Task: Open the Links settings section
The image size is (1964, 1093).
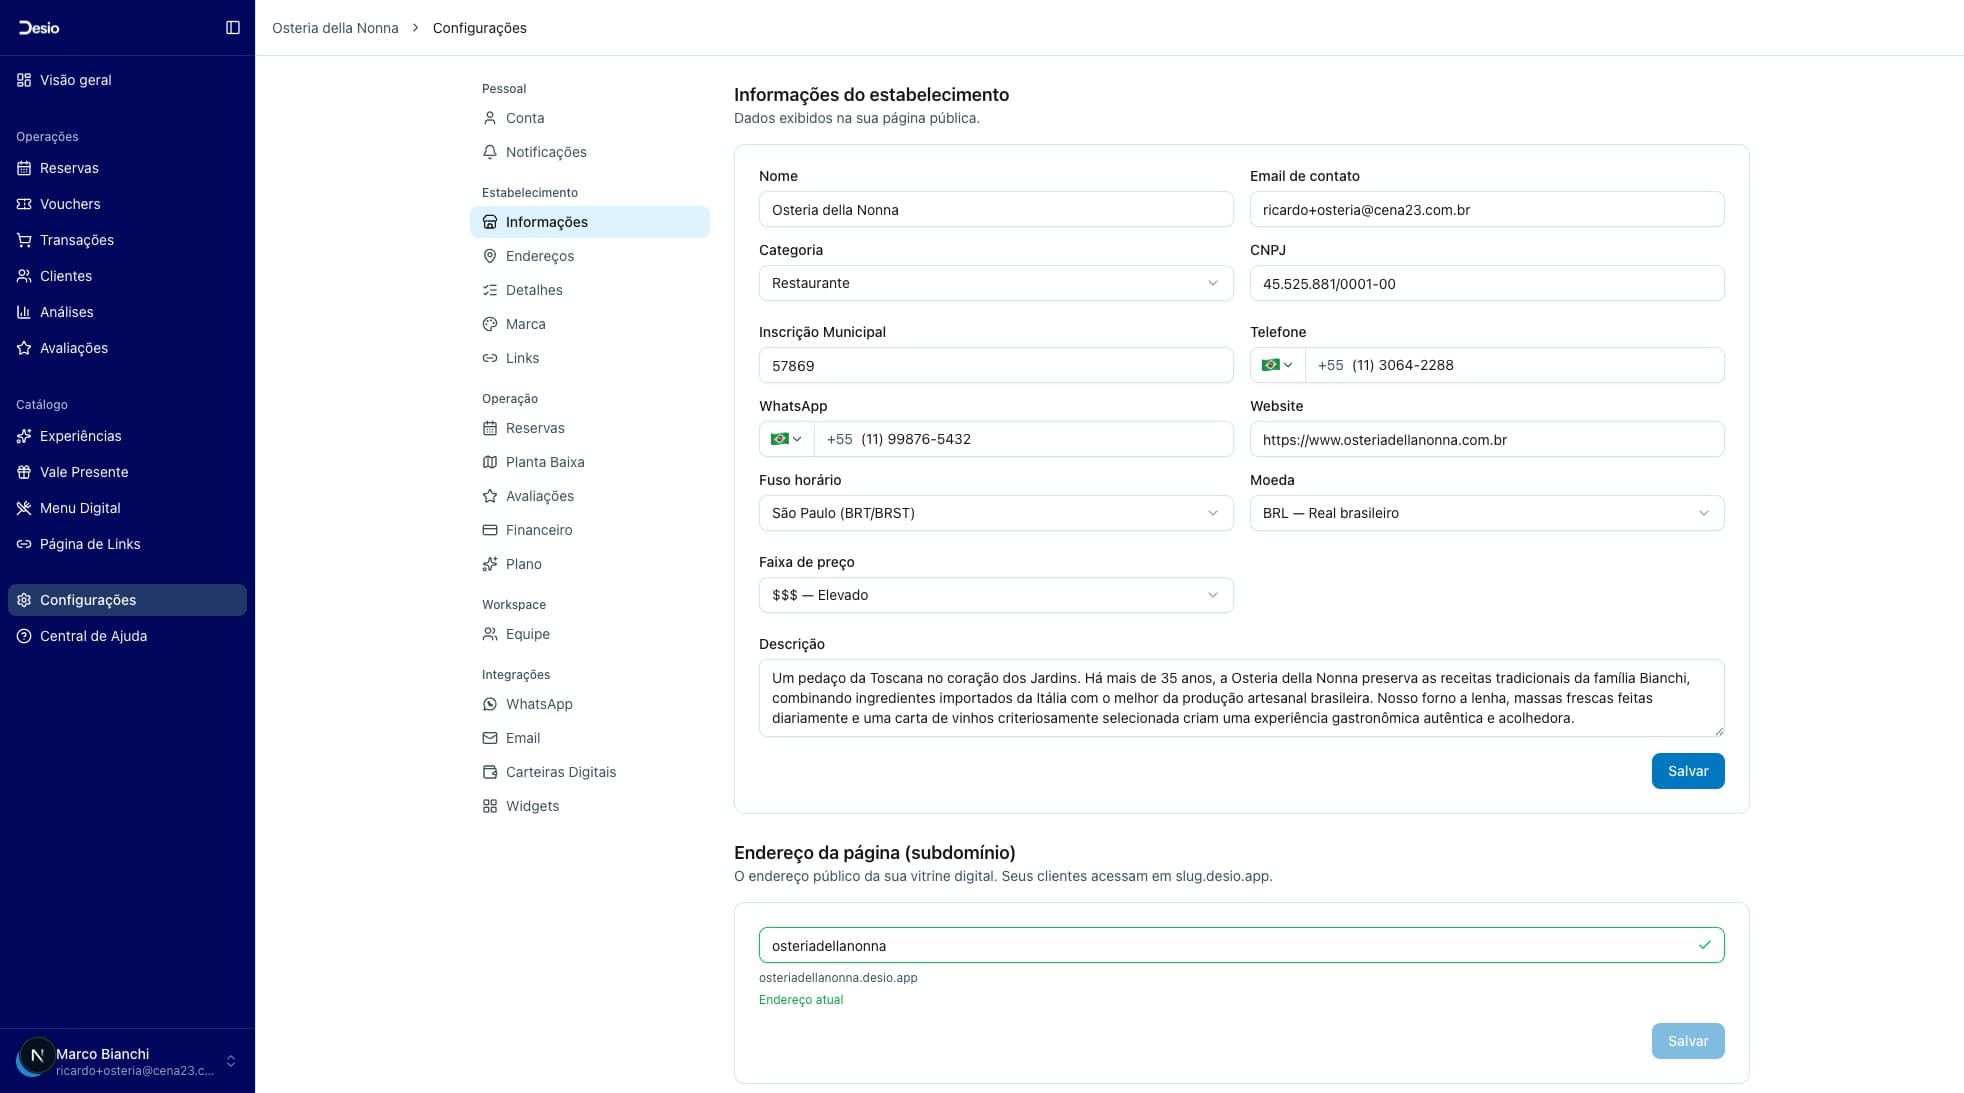Action: [590, 358]
